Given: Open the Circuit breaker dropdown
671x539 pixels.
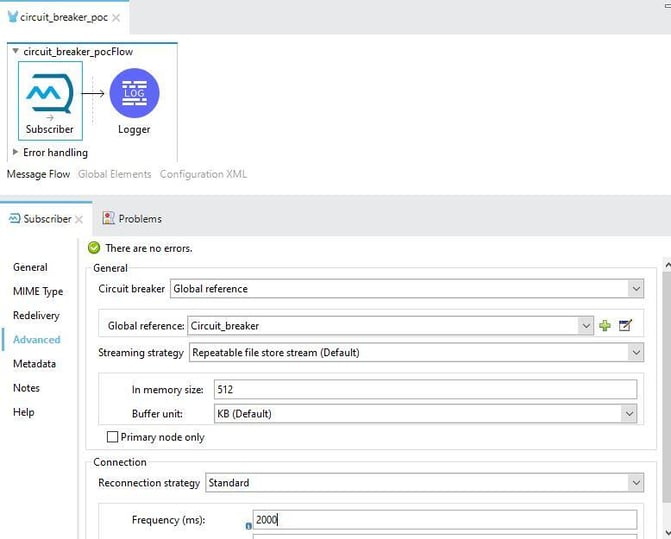Looking at the screenshot, I should [636, 289].
